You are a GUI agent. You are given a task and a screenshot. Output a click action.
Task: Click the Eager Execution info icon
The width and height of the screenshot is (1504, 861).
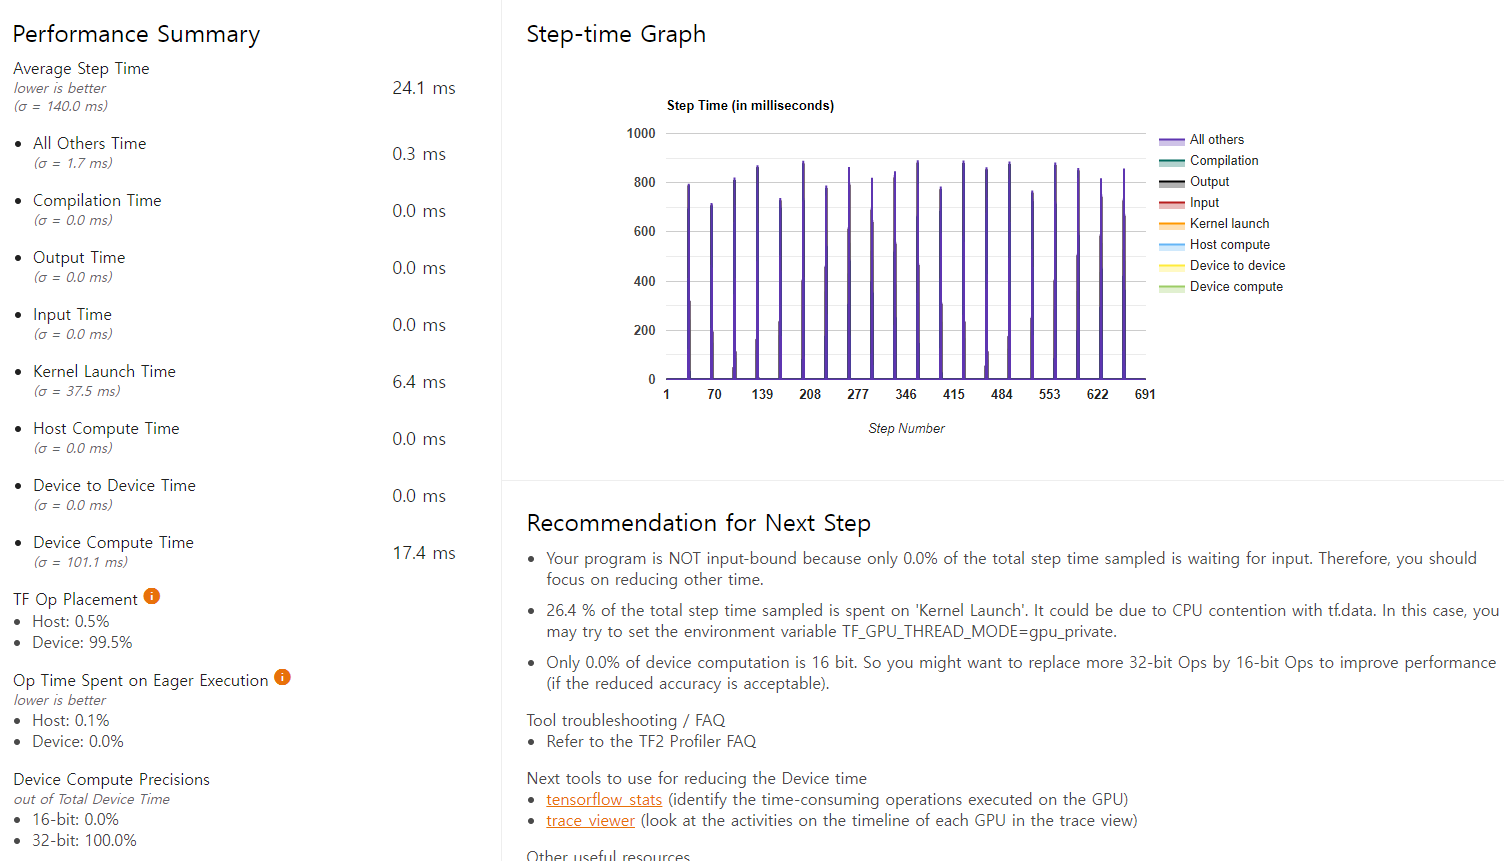(x=282, y=676)
